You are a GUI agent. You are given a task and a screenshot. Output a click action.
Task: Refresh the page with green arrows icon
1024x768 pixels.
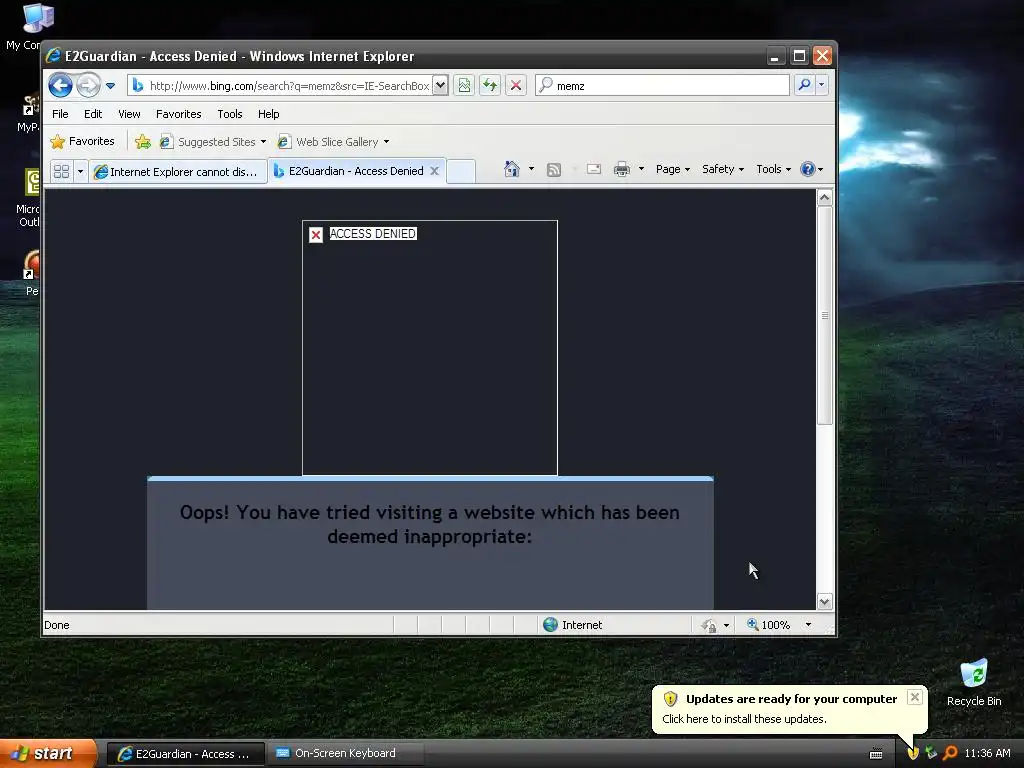point(490,86)
